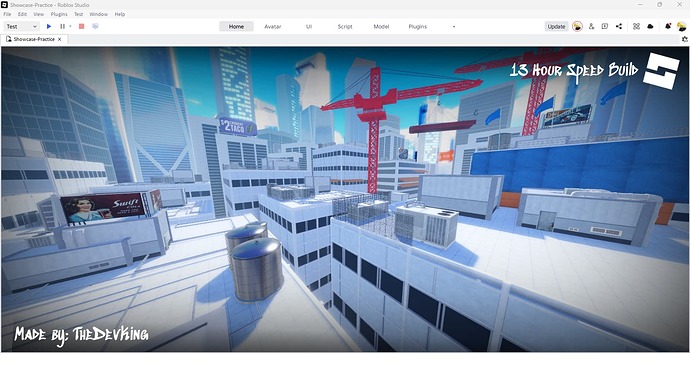Click the client/server view icon beside Stop
This screenshot has height=366, width=690.
coord(95,26)
